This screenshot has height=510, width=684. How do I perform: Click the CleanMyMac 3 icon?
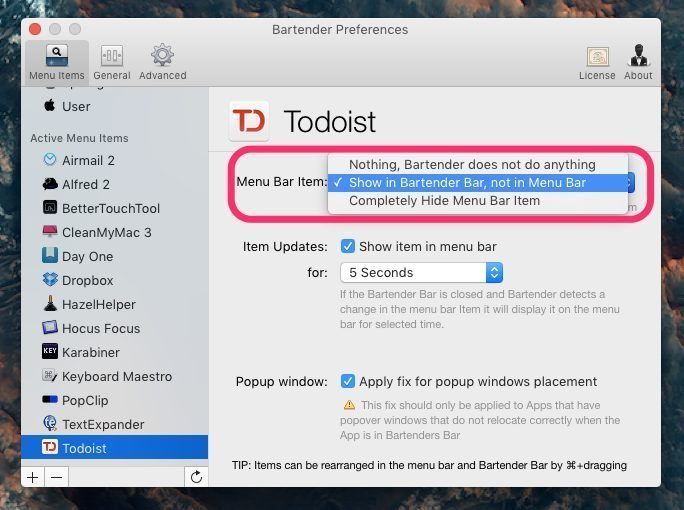pos(50,231)
